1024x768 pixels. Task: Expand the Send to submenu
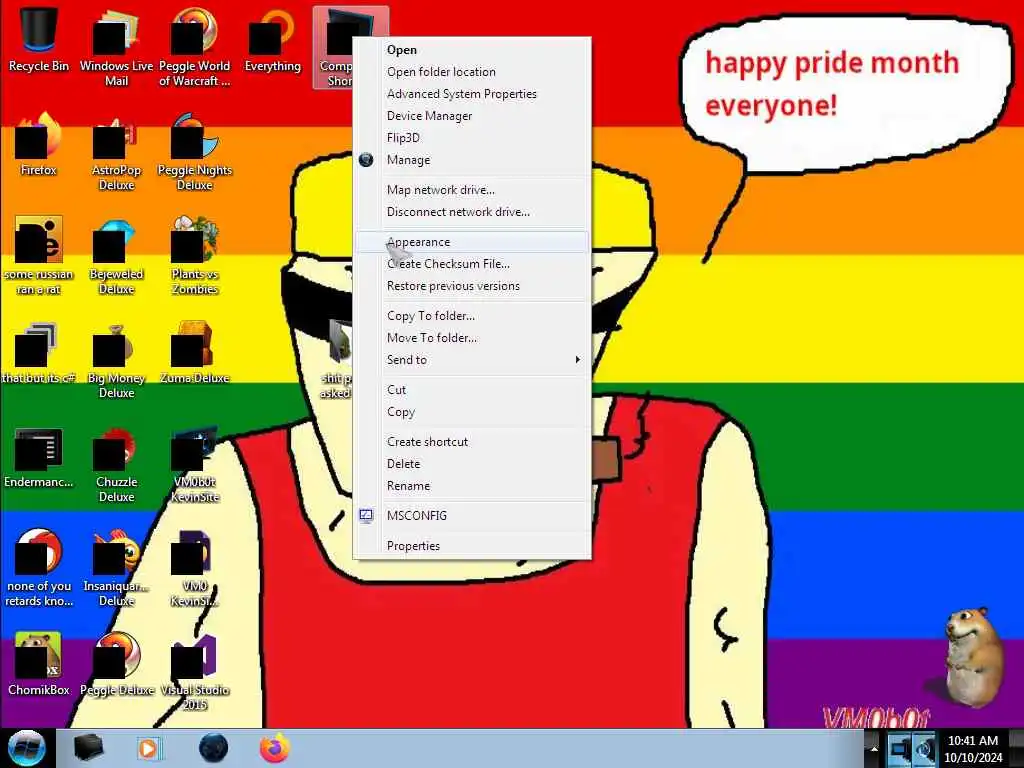[x=472, y=360]
